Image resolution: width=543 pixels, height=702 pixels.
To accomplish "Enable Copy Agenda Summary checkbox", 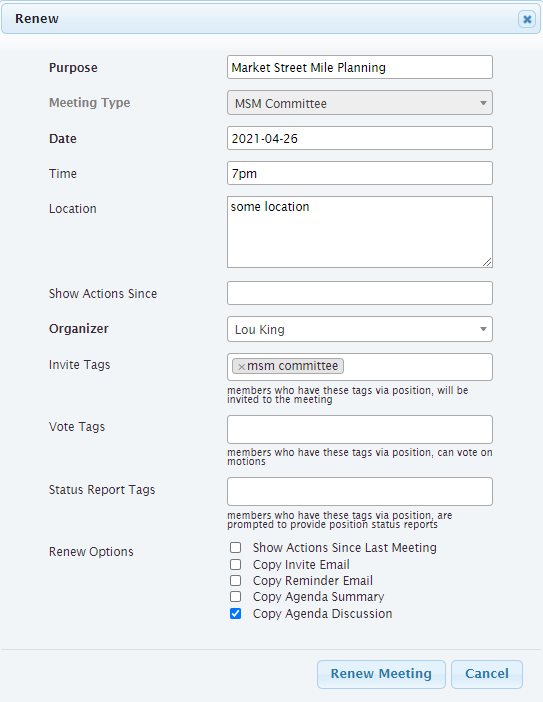I will pos(235,597).
